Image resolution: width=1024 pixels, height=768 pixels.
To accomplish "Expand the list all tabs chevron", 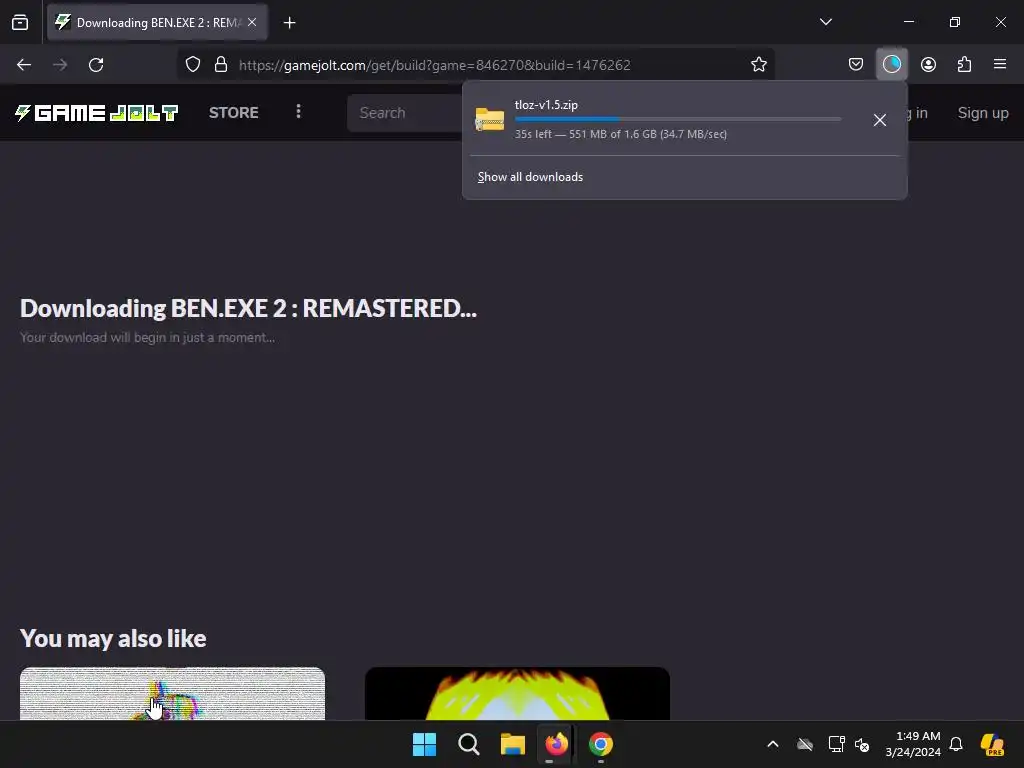I will 825,22.
